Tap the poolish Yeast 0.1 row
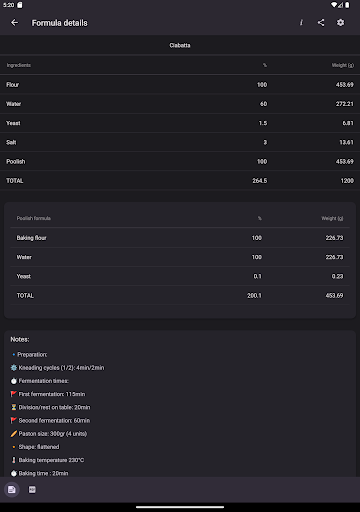 pyautogui.click(x=180, y=276)
